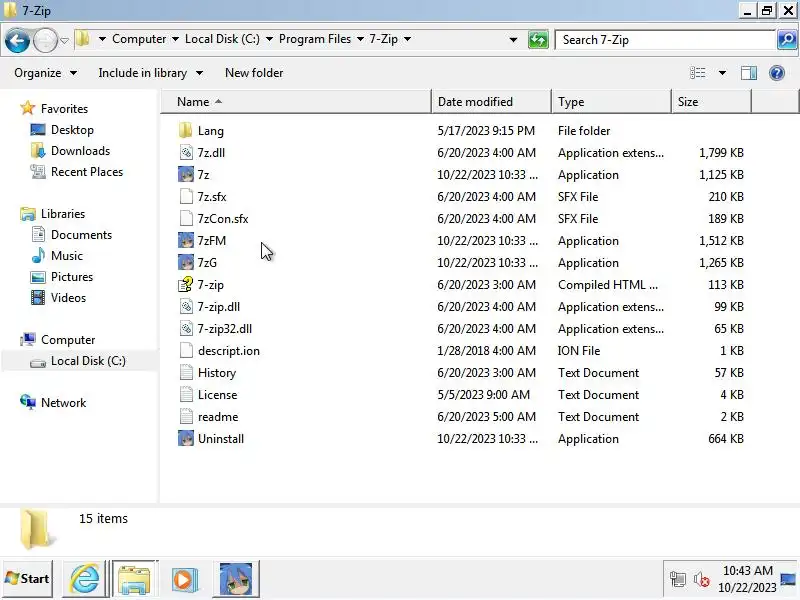Open Recent Places in navigation pane
The height and width of the screenshot is (600, 800).
tap(87, 171)
